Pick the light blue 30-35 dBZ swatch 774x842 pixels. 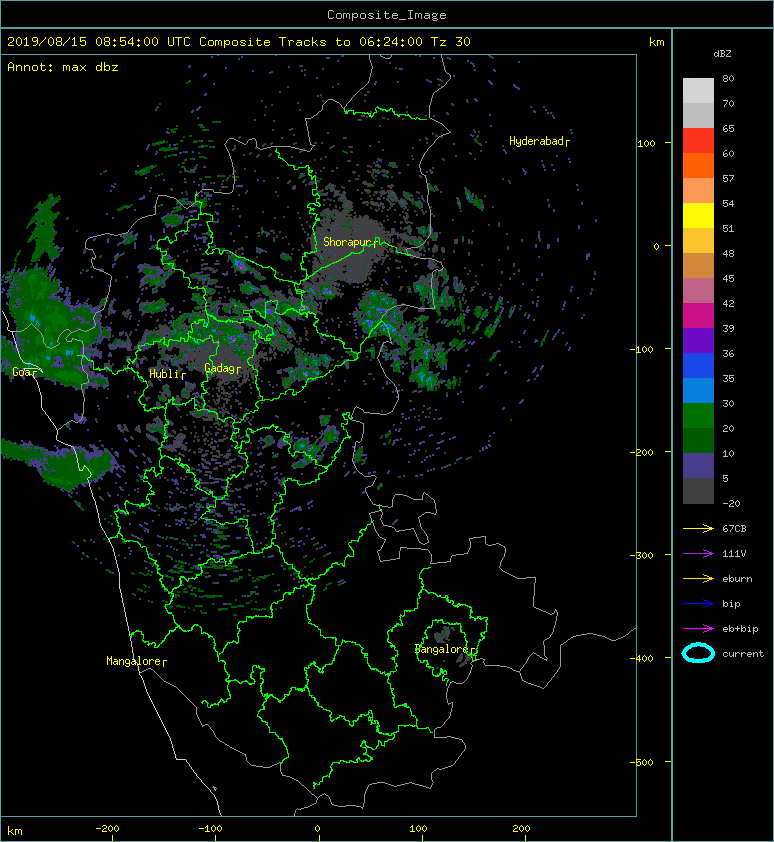click(x=698, y=390)
